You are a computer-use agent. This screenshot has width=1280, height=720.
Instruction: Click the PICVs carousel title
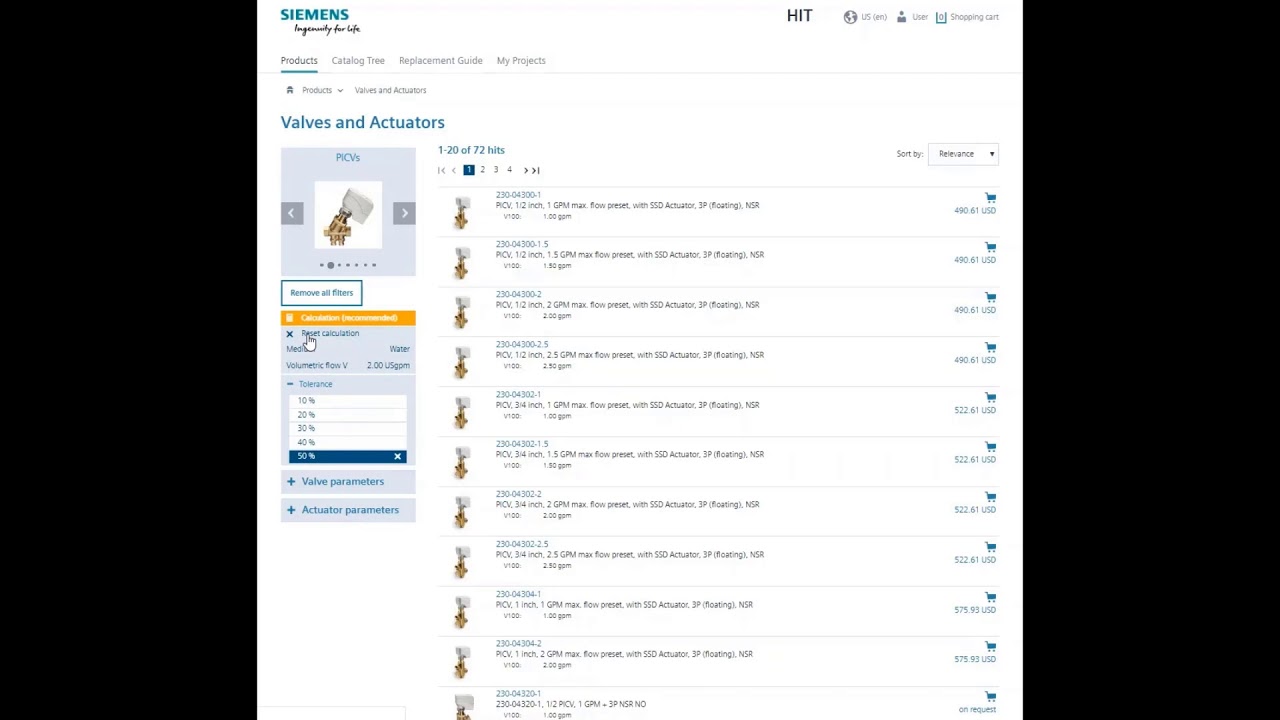click(347, 158)
